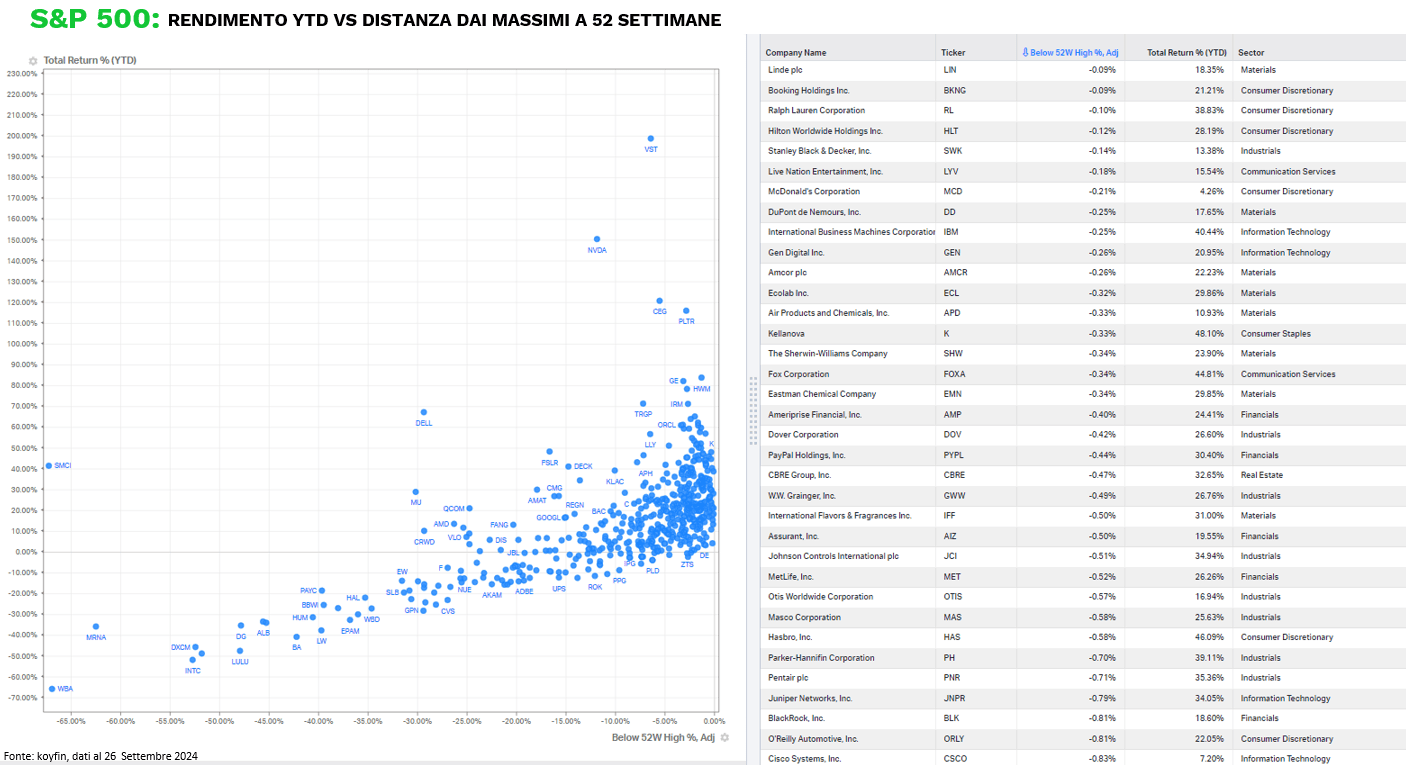Screen dimensions: 1406x765
Task: Click the 48.10% return cell for Kellanova
Action: click(x=1209, y=334)
